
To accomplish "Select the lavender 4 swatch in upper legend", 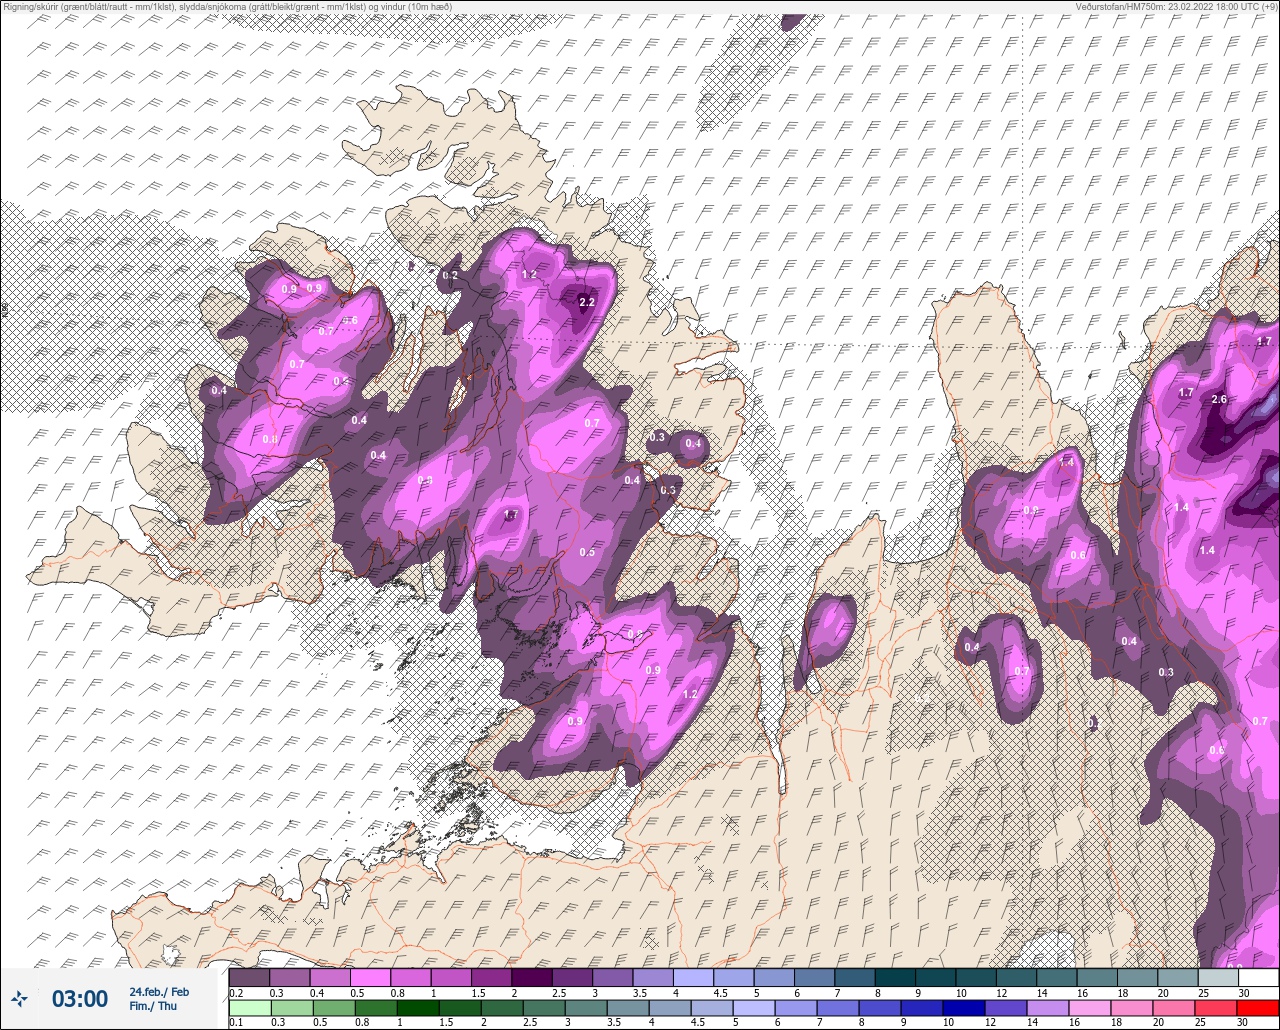I will 693,977.
